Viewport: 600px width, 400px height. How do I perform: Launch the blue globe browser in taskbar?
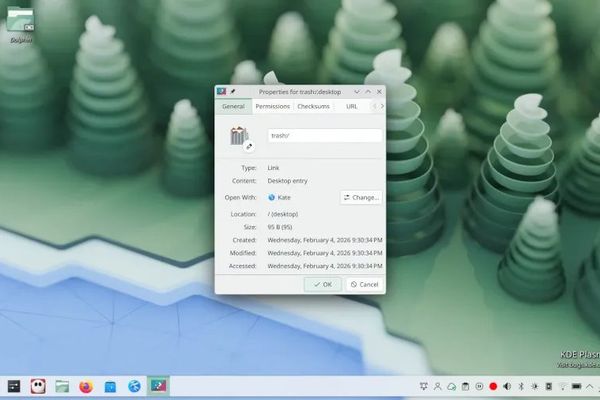point(134,386)
